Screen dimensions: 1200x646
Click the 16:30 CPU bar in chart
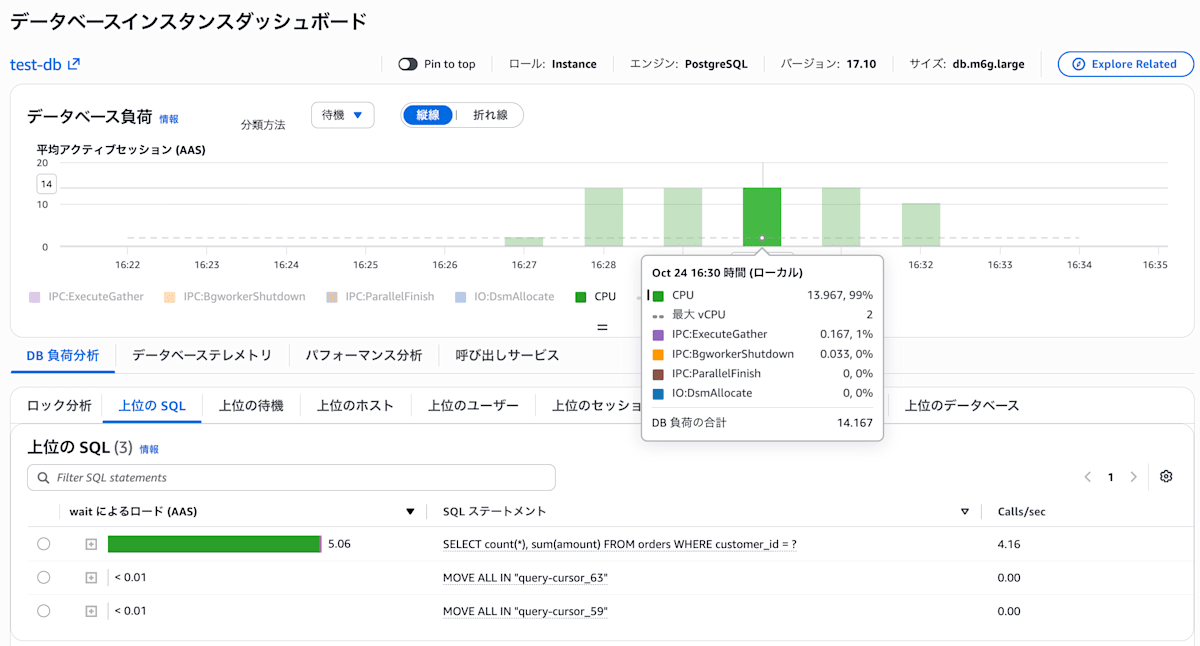(x=762, y=217)
